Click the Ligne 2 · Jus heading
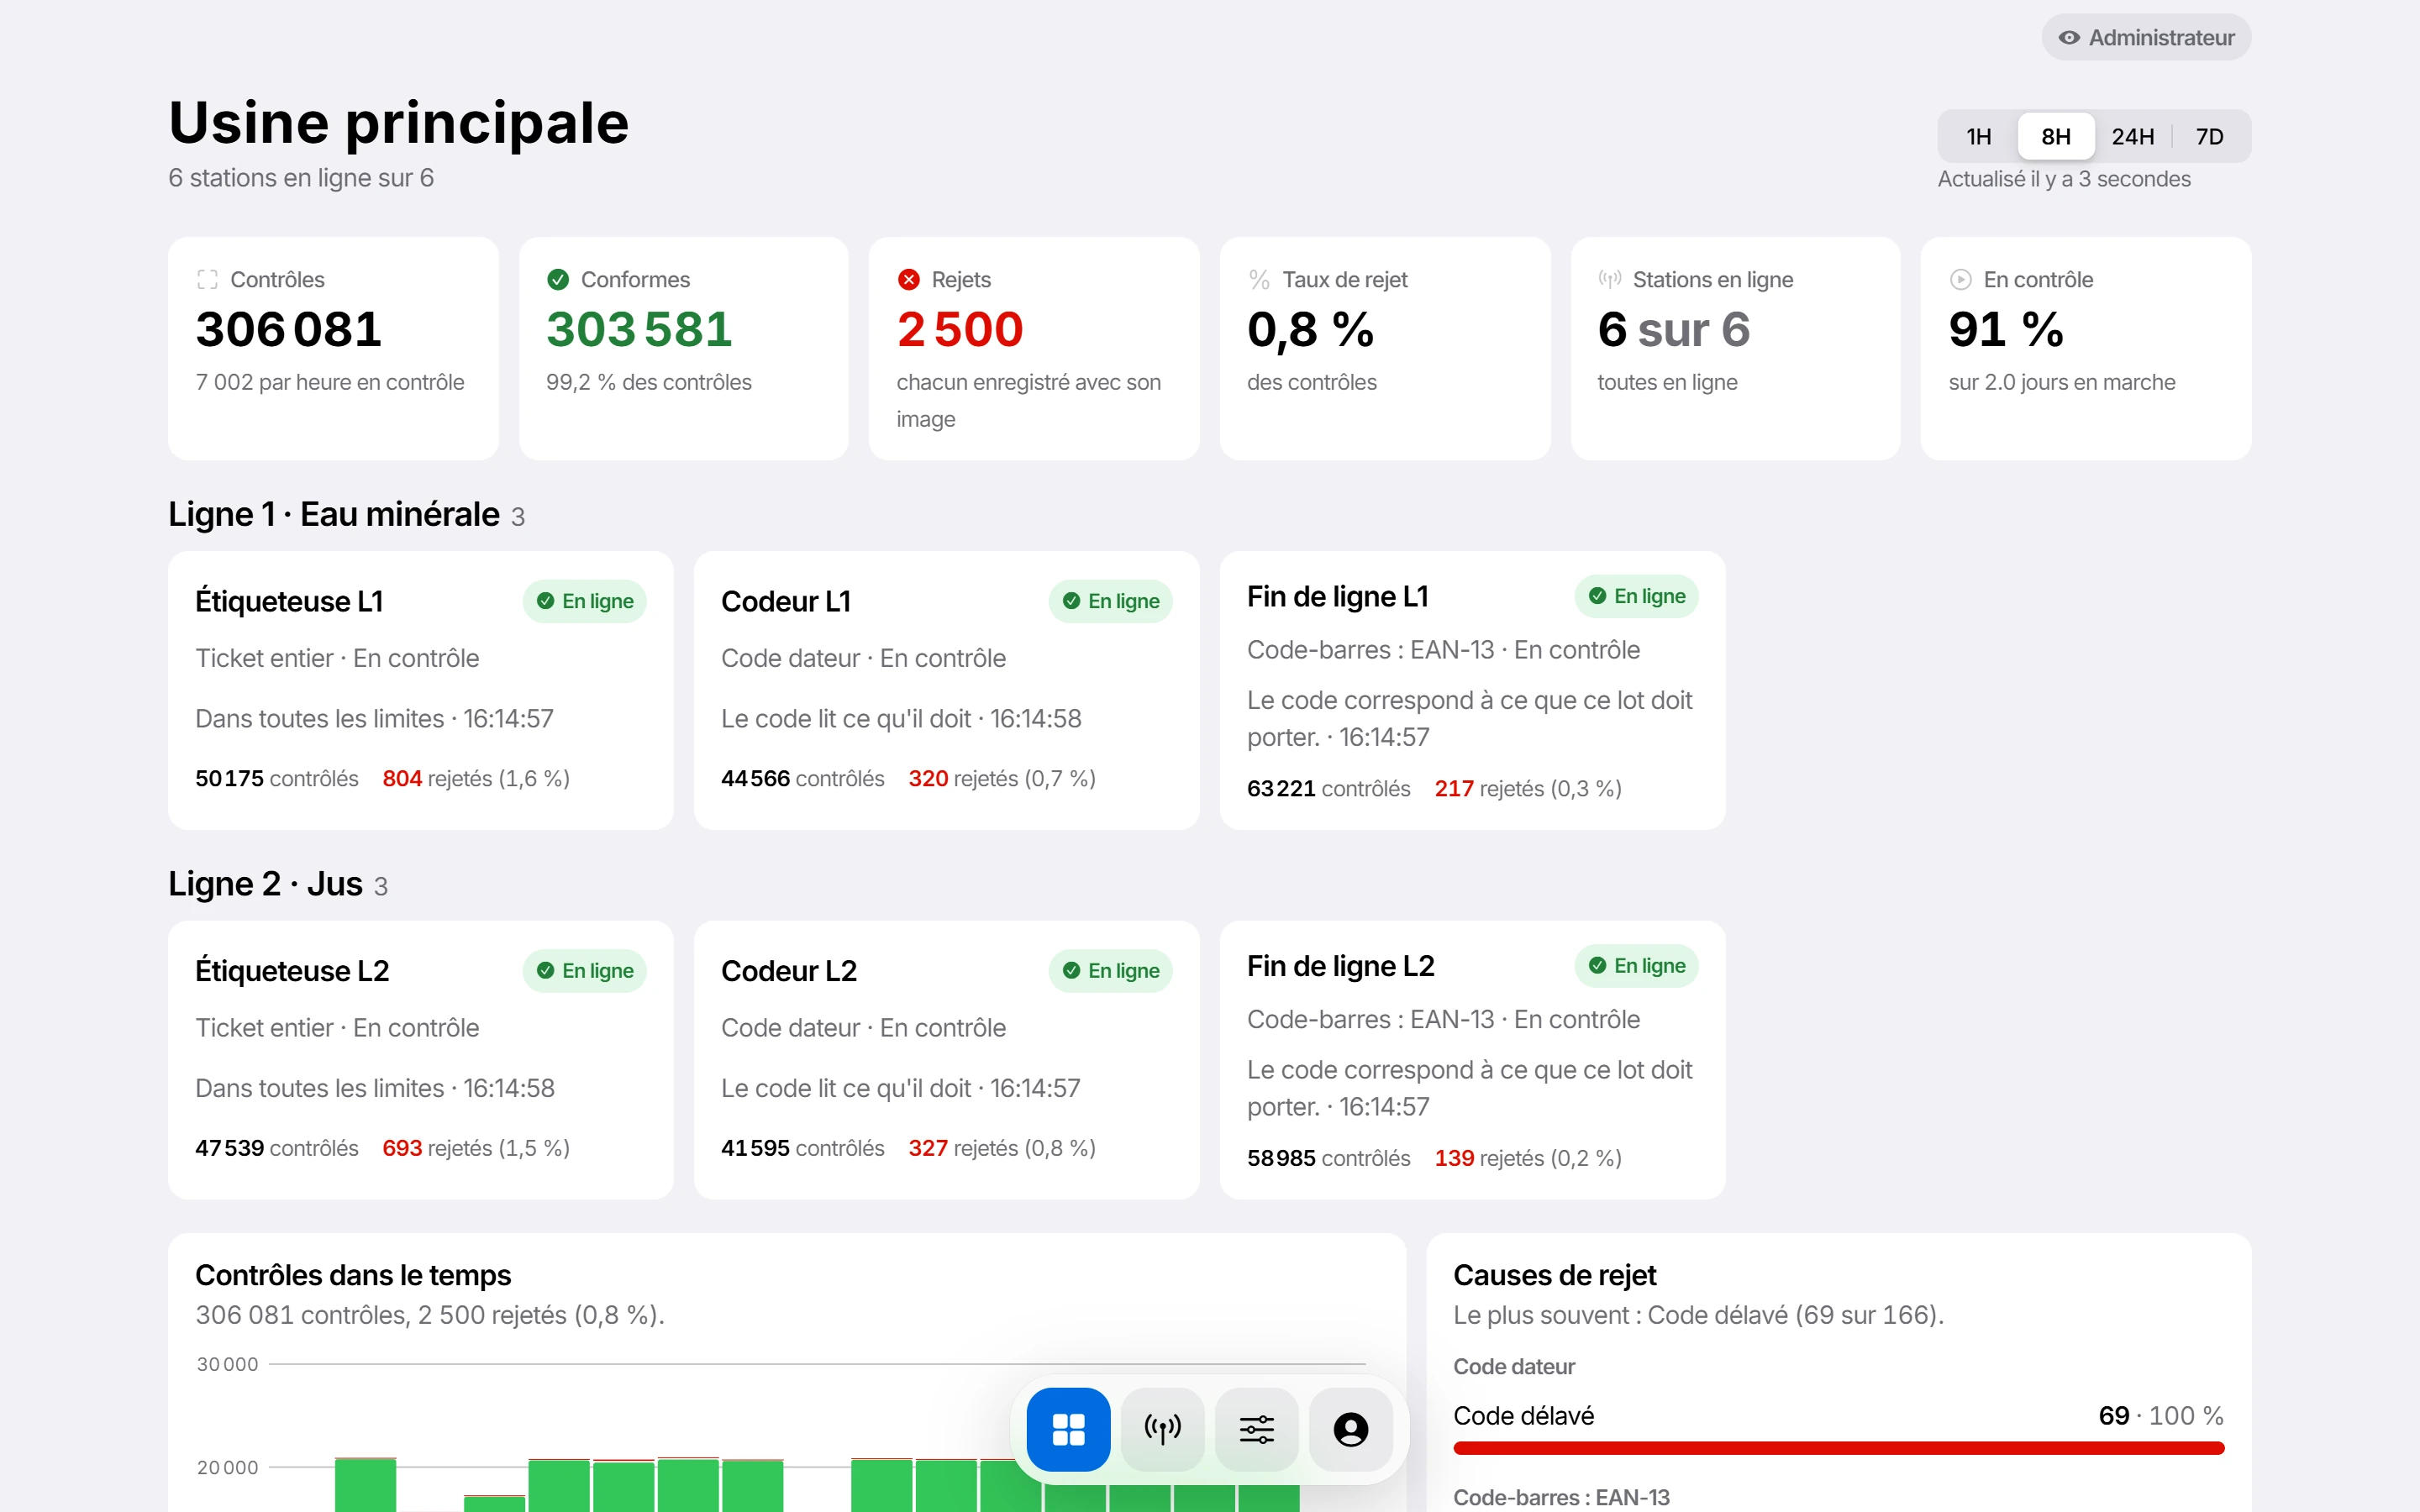This screenshot has width=2420, height=1512. point(265,884)
